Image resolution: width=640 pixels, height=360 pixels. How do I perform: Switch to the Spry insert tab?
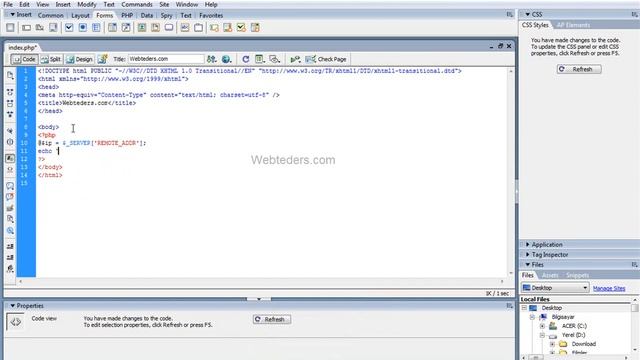tap(166, 15)
